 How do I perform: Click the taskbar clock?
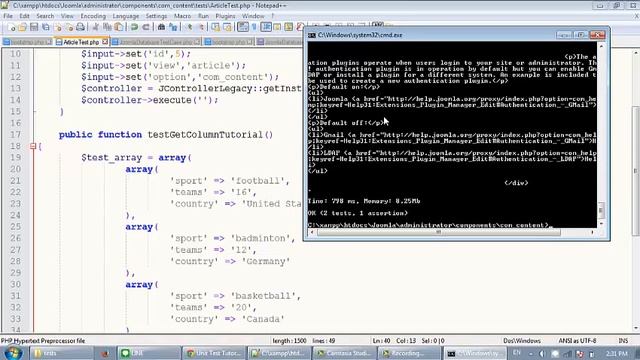(616, 353)
